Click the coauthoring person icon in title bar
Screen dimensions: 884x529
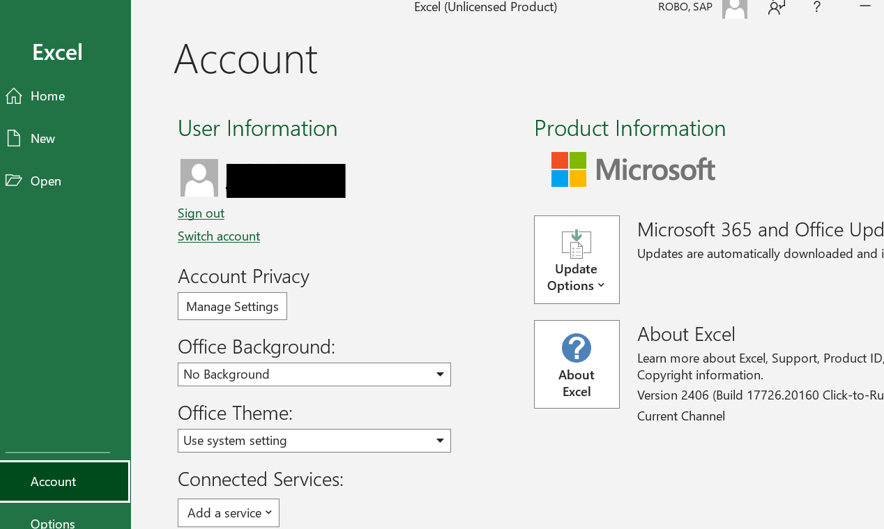click(776, 7)
